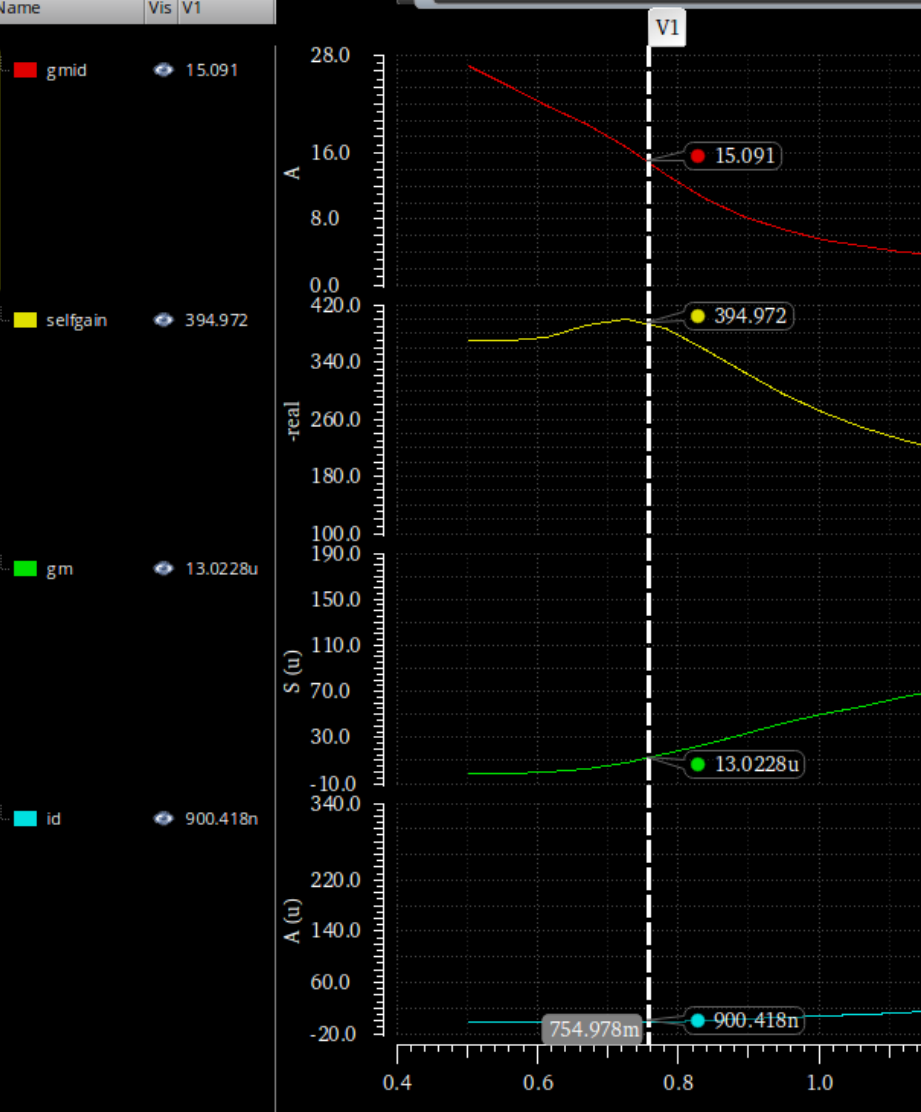Click the 900.418n id marker readout

click(x=744, y=1021)
